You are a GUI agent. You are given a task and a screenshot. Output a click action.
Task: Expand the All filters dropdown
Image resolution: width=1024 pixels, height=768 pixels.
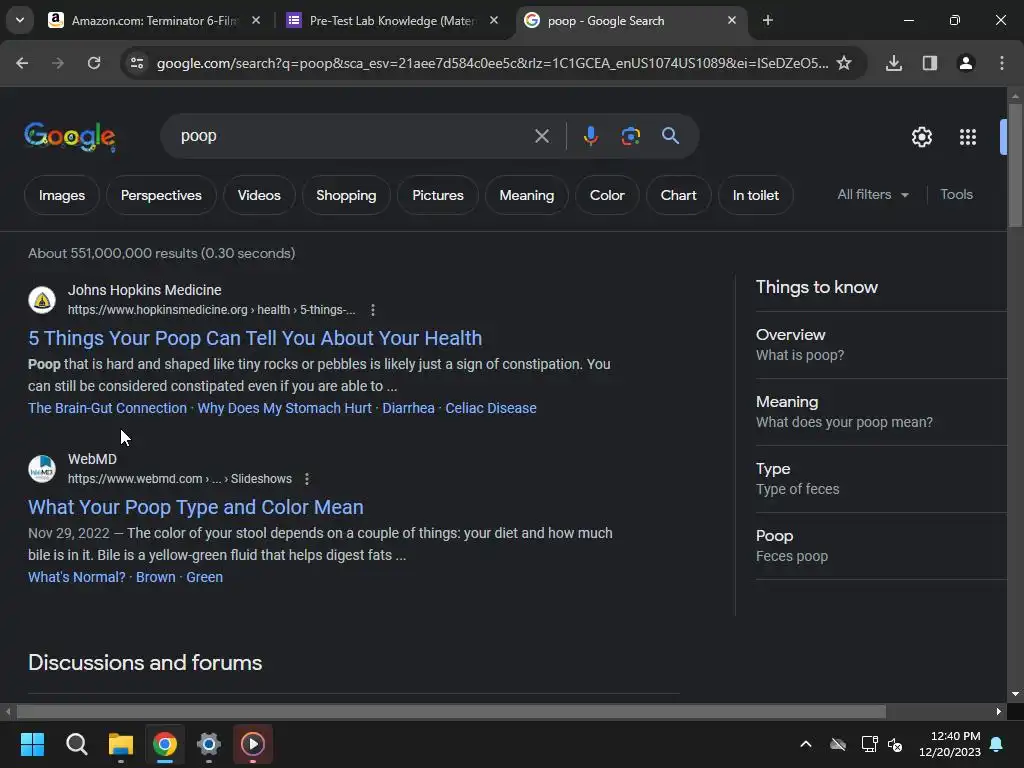click(873, 195)
